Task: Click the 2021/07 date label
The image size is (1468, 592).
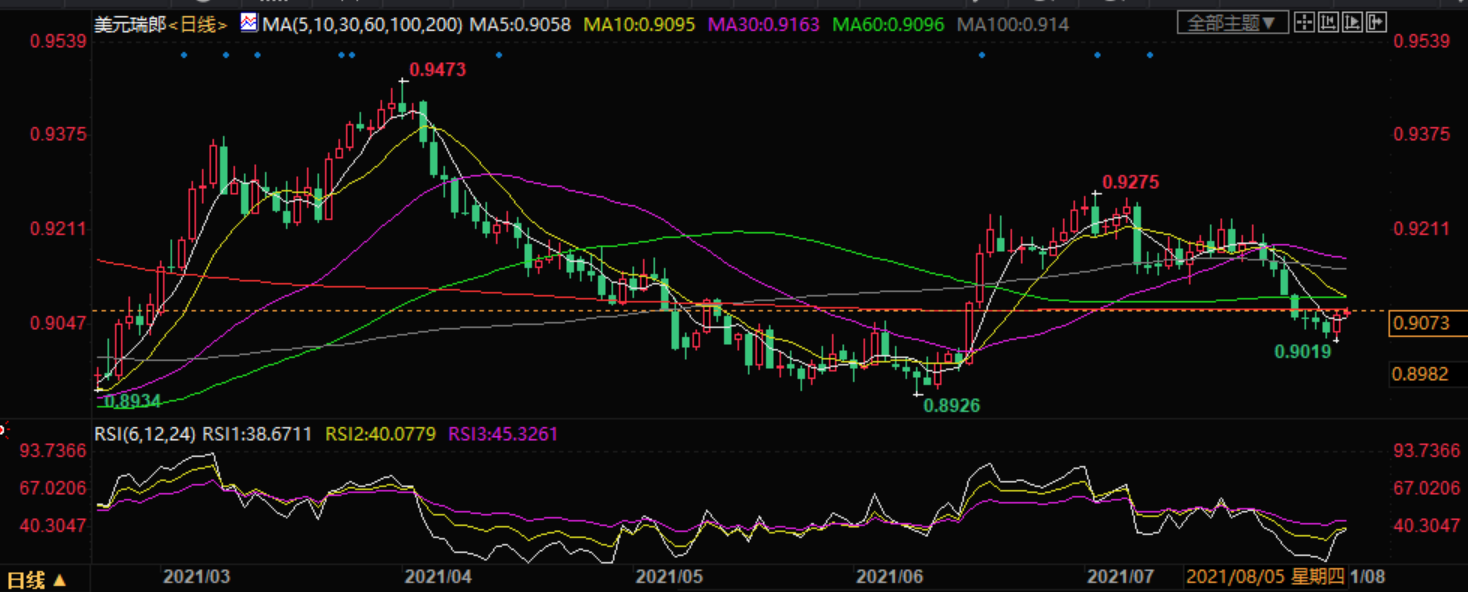Action: (x=1120, y=577)
